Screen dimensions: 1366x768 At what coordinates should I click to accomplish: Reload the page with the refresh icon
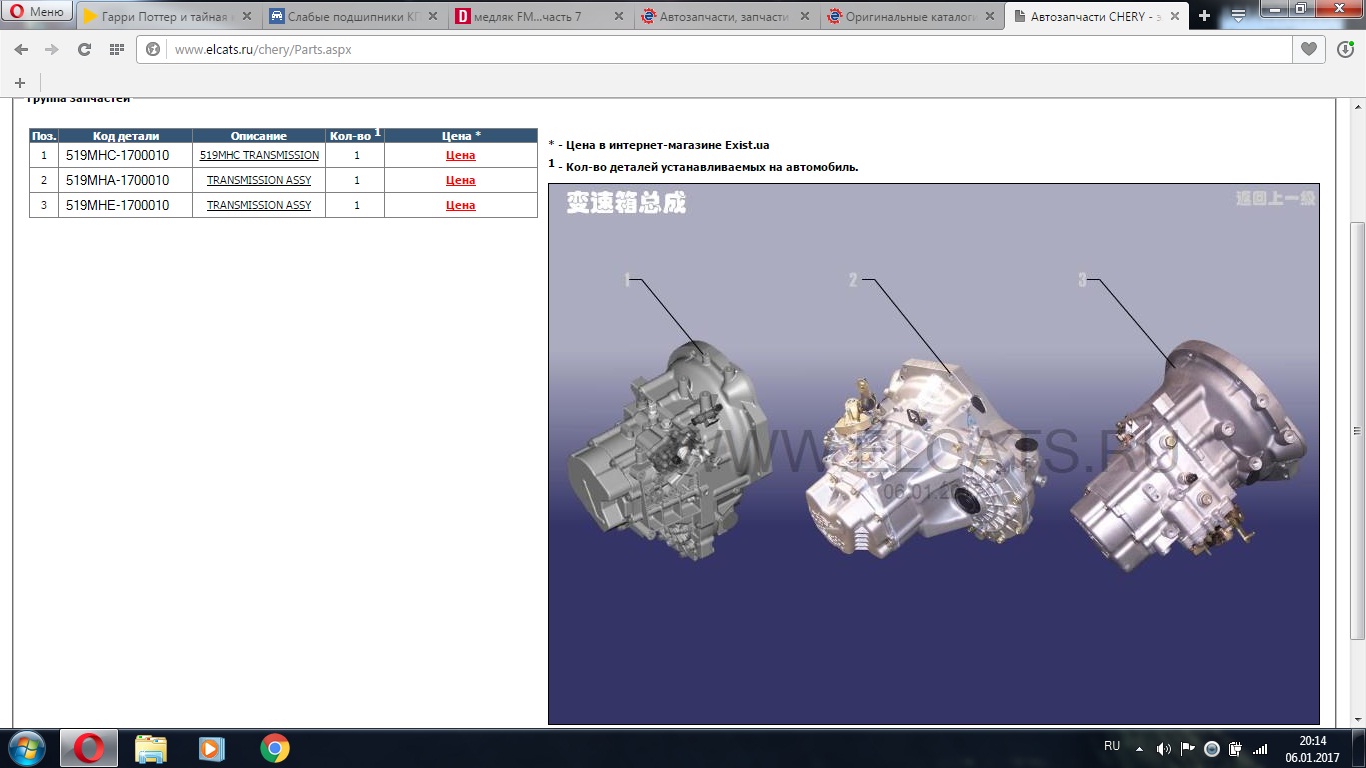tap(84, 50)
